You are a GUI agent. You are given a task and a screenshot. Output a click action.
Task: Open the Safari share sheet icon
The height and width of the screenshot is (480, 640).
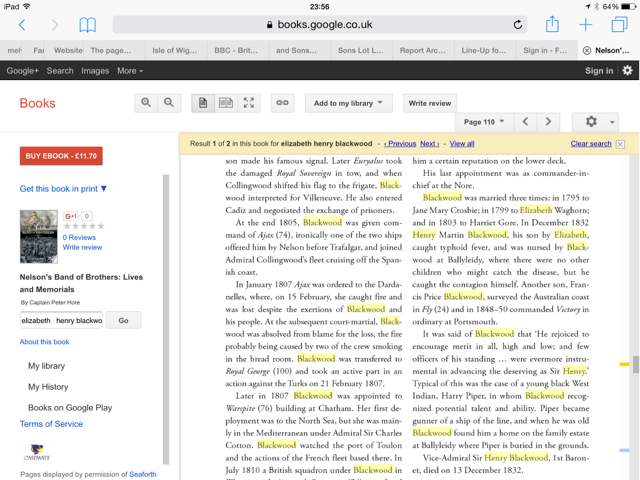[x=552, y=24]
